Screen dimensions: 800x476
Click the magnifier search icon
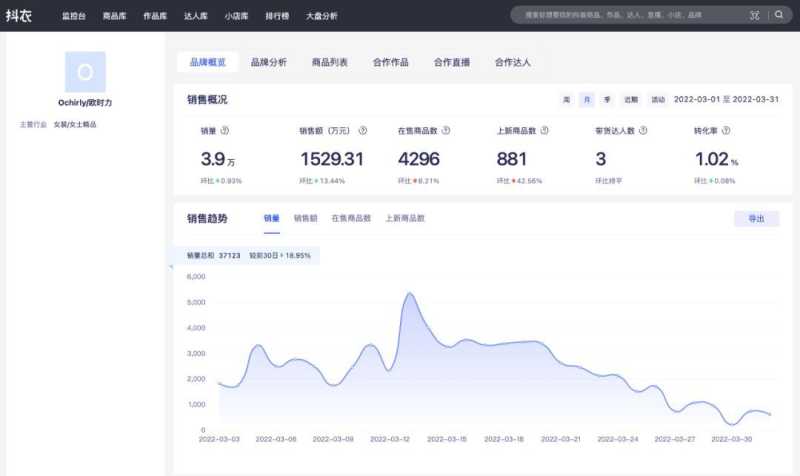779,15
